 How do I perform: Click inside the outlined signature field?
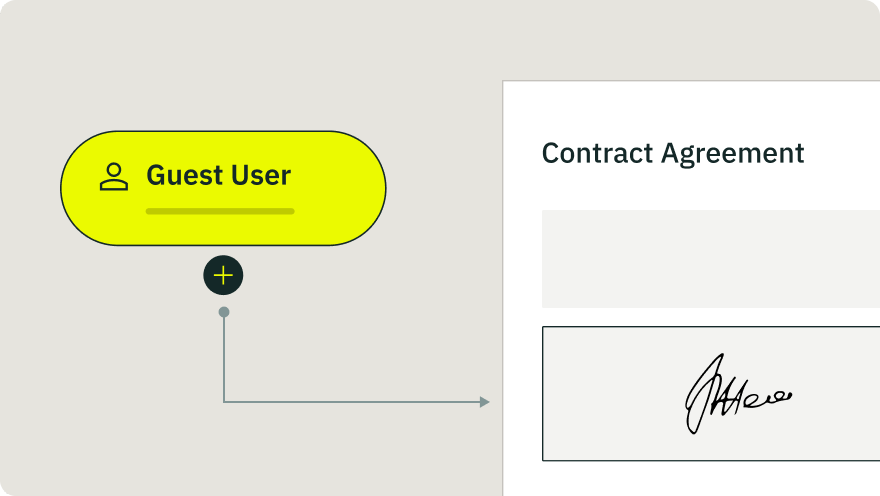click(711, 393)
